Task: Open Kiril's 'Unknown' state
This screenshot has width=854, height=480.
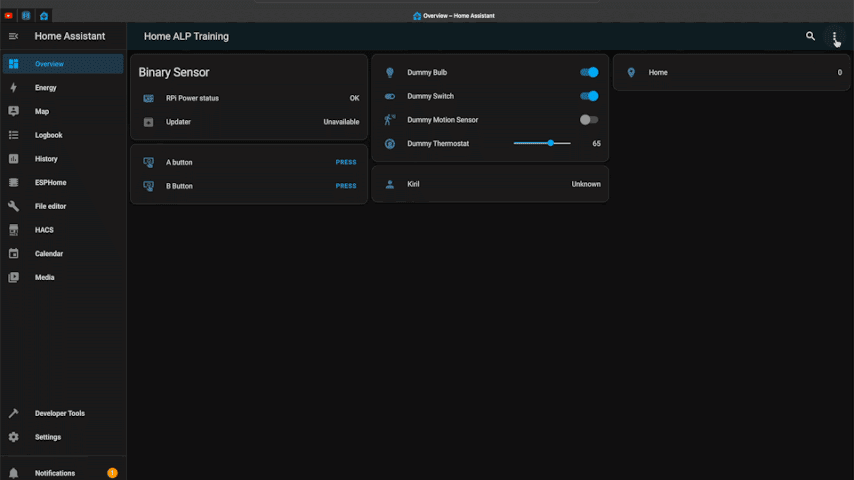Action: 586,184
